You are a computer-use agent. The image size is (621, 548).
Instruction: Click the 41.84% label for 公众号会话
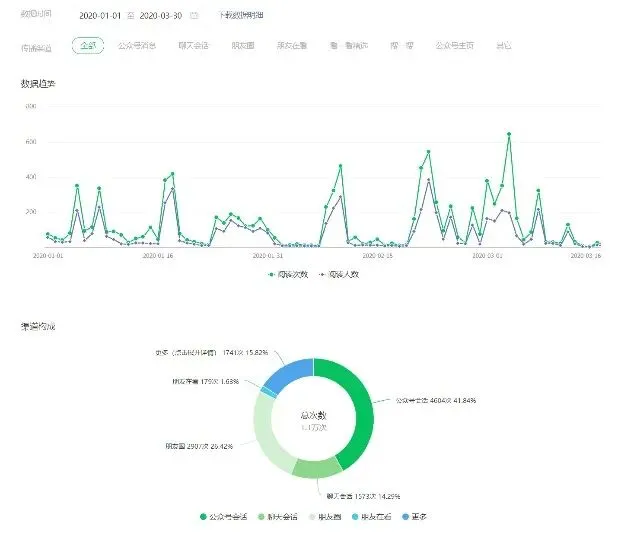point(436,400)
